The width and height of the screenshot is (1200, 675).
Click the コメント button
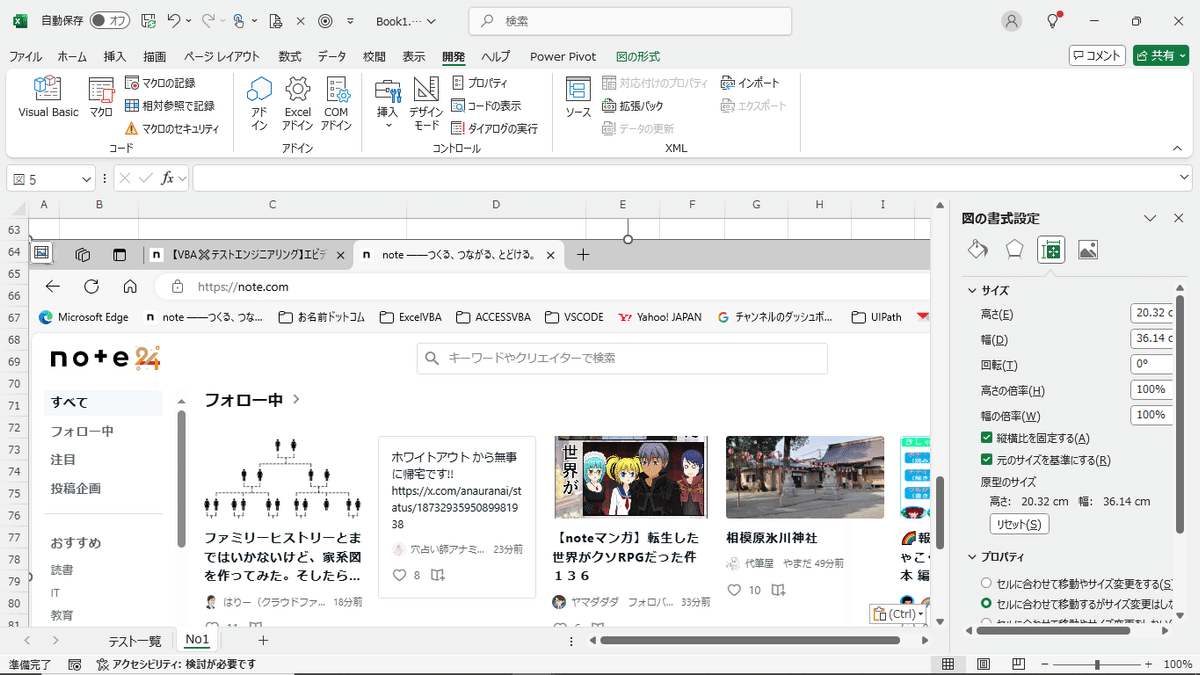(1097, 56)
